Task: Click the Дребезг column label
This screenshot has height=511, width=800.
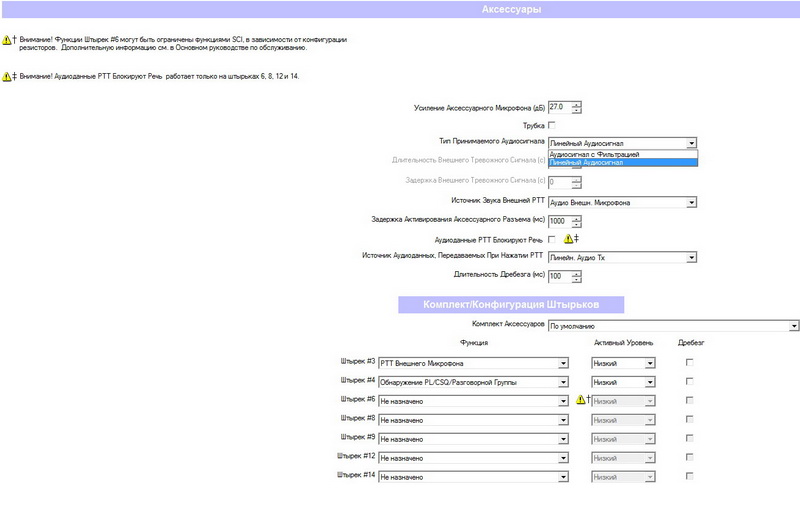Action: (x=691, y=343)
